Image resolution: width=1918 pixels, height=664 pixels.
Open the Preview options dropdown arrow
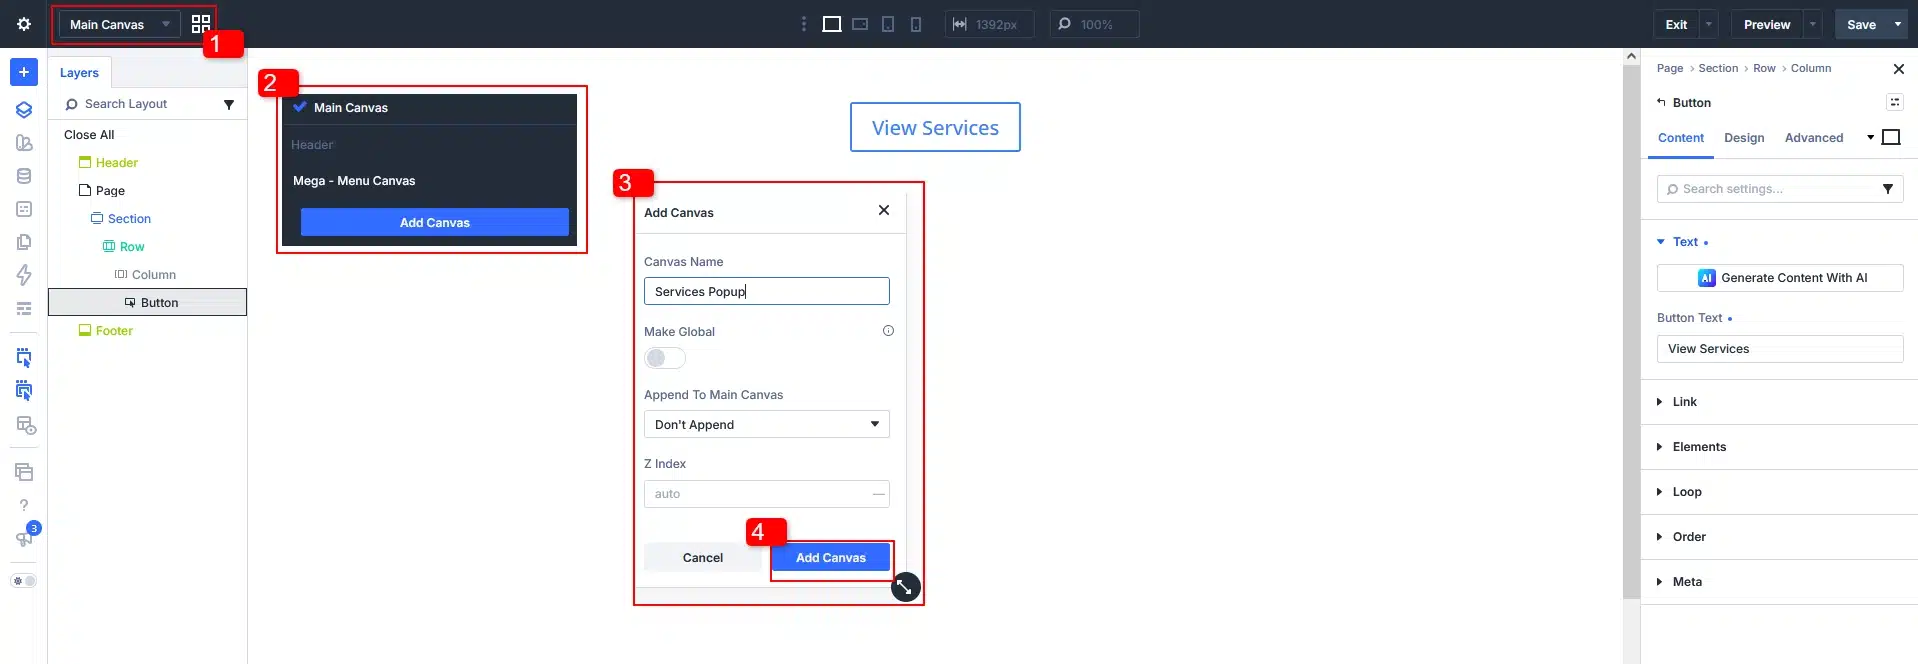[x=1813, y=24]
